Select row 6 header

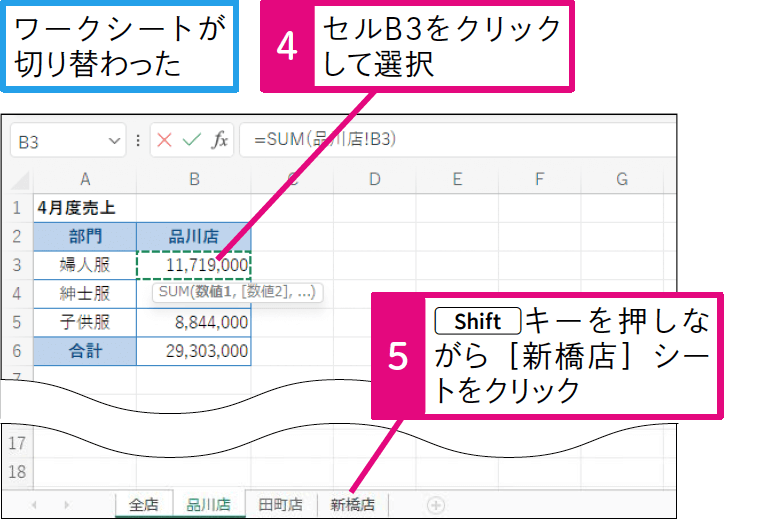pyautogui.click(x=17, y=351)
